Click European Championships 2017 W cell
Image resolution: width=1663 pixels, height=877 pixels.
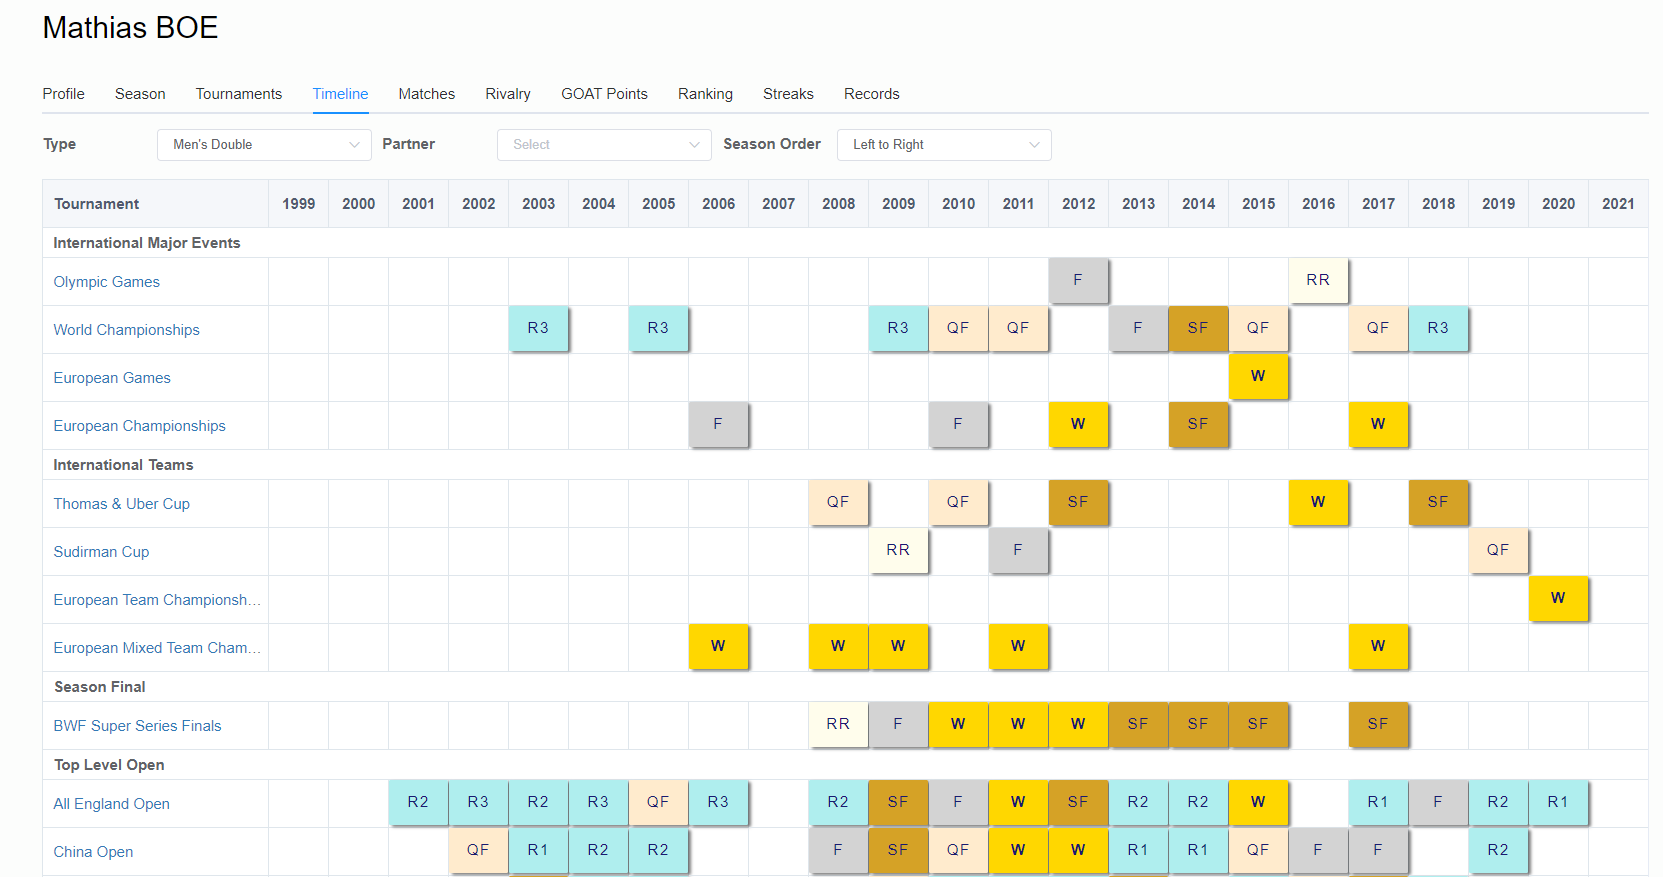[1378, 424]
